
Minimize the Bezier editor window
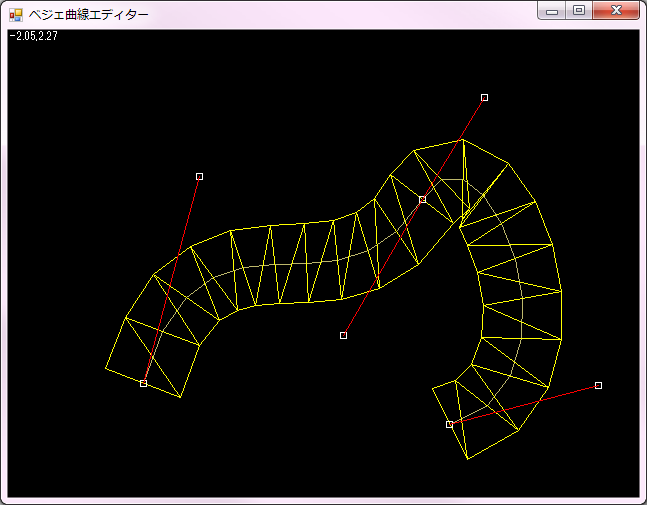pos(551,11)
